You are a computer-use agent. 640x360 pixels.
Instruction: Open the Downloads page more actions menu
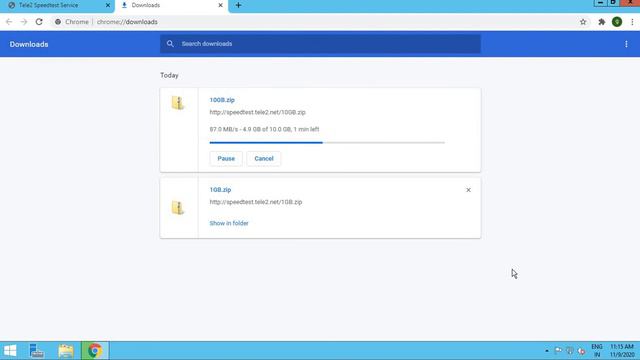[x=626, y=44]
